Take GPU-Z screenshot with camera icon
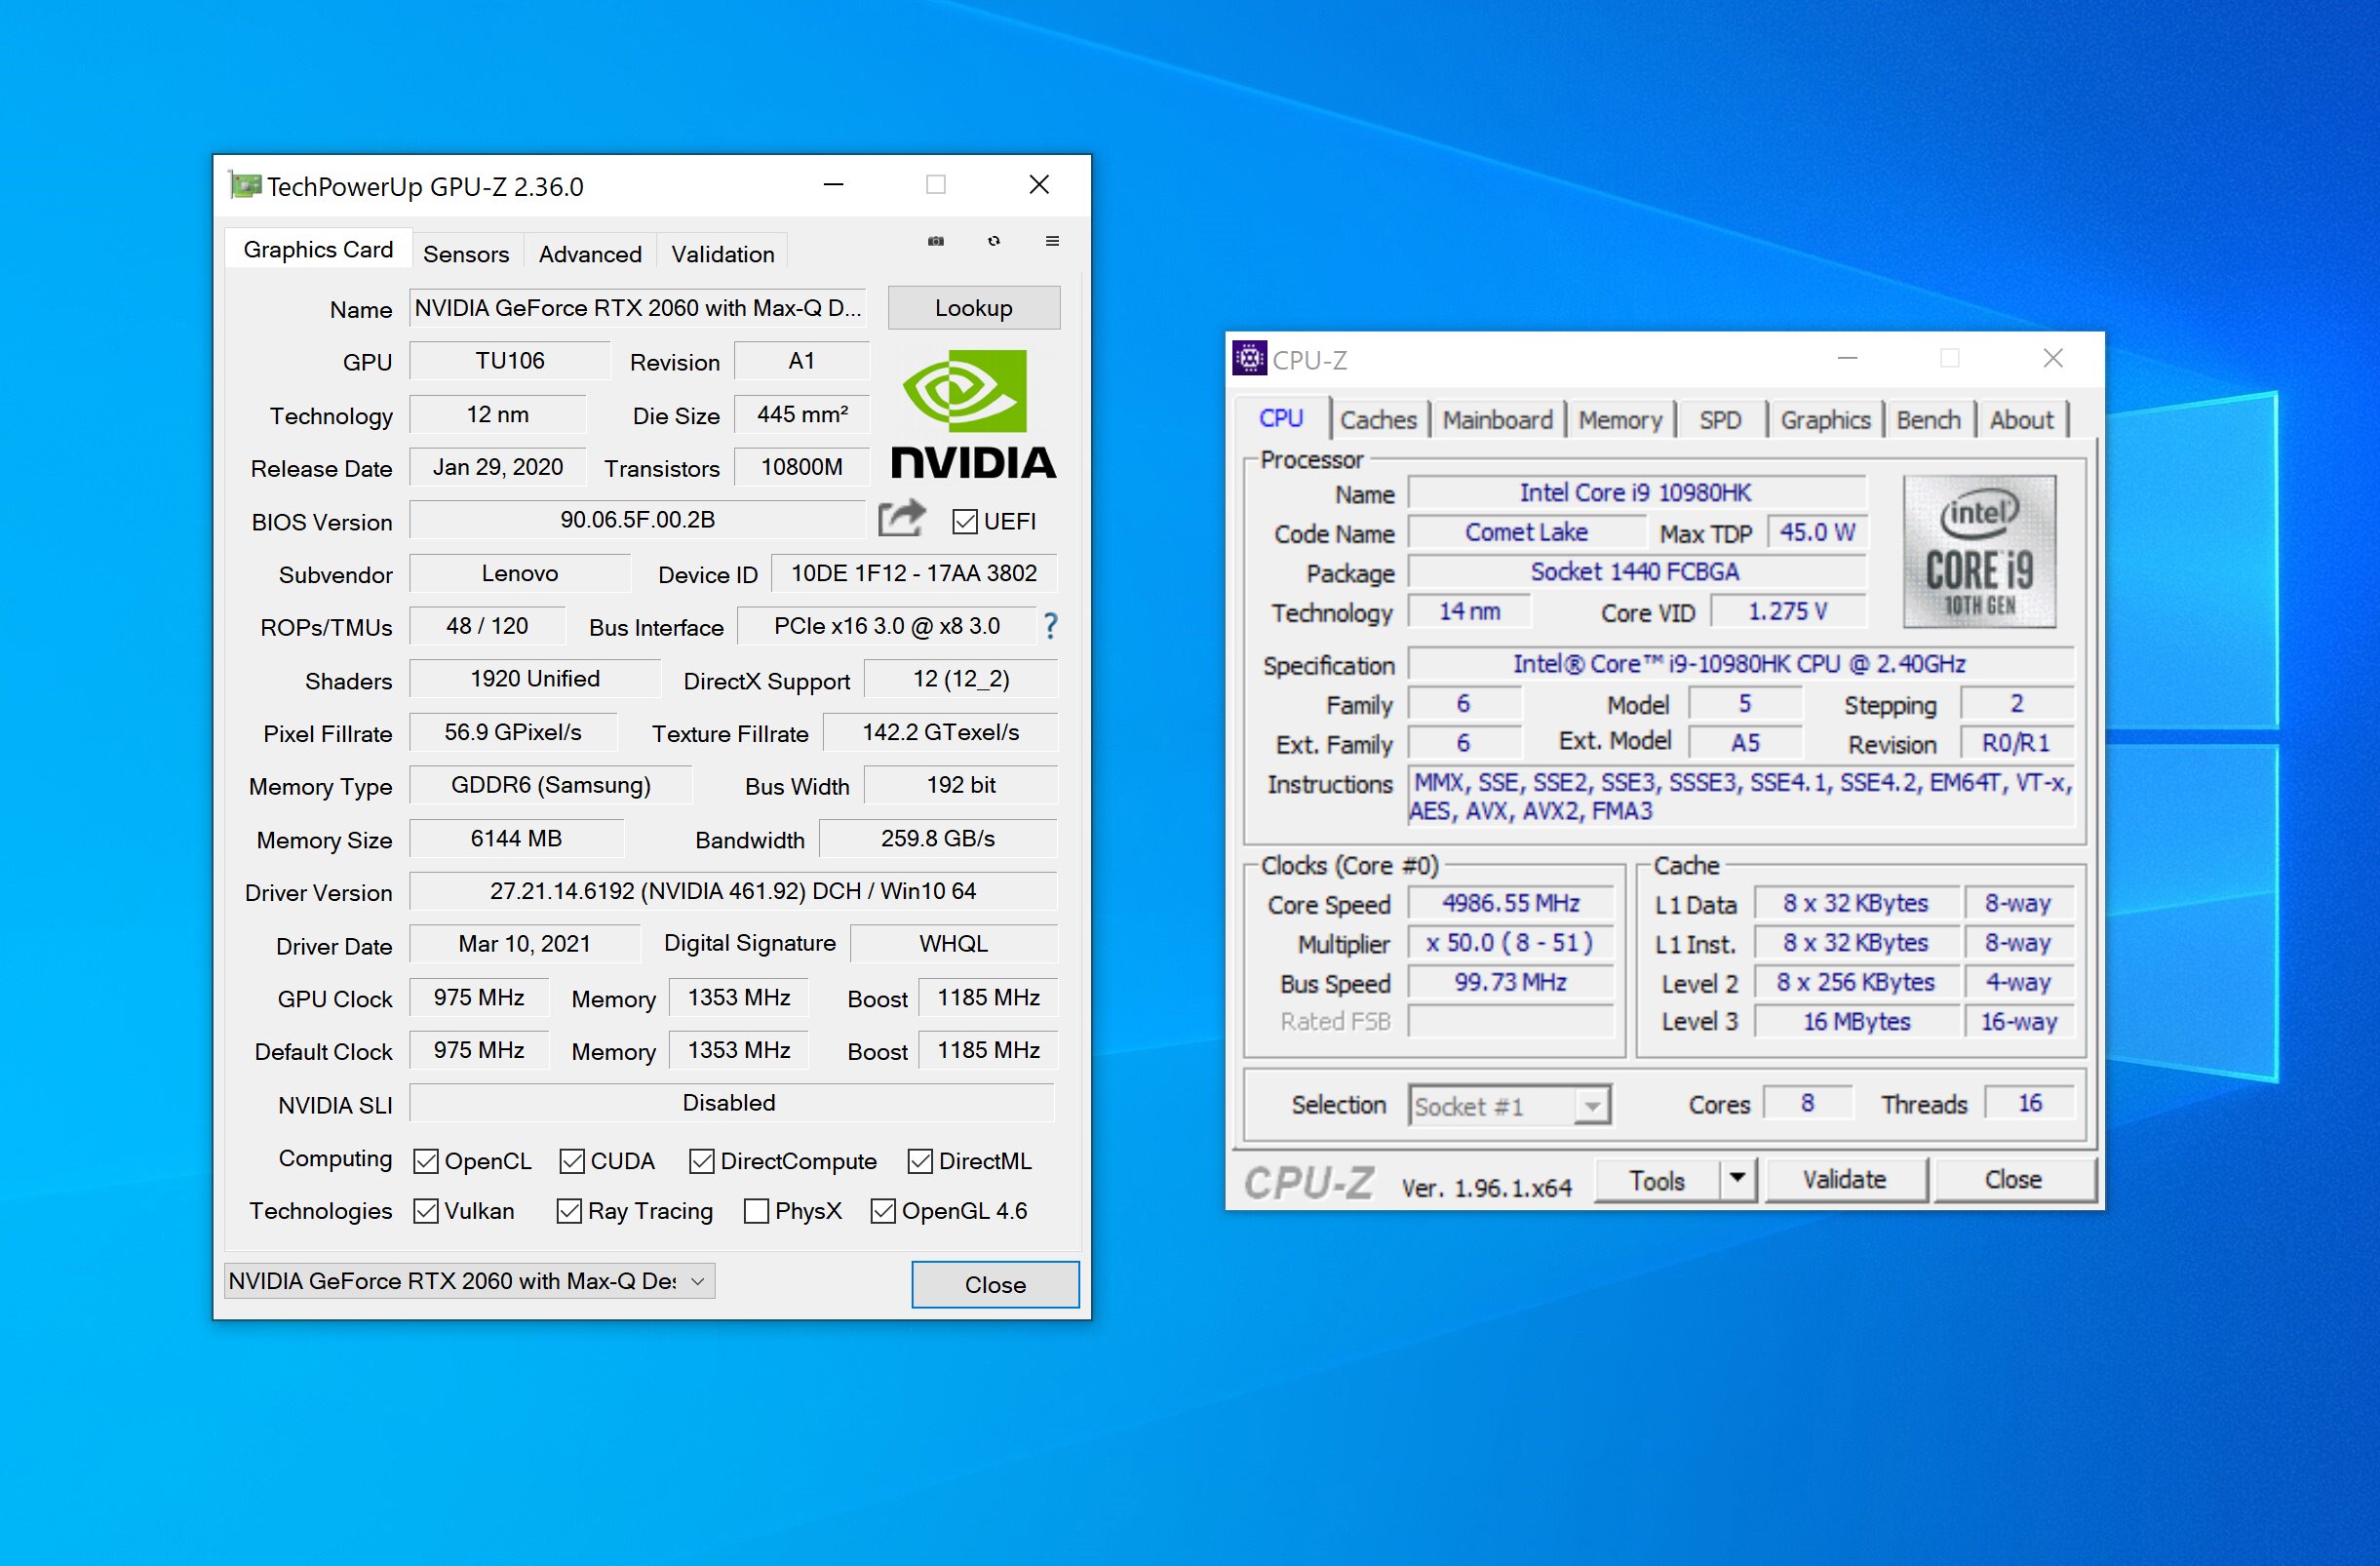The width and height of the screenshot is (2380, 1566). click(x=935, y=241)
